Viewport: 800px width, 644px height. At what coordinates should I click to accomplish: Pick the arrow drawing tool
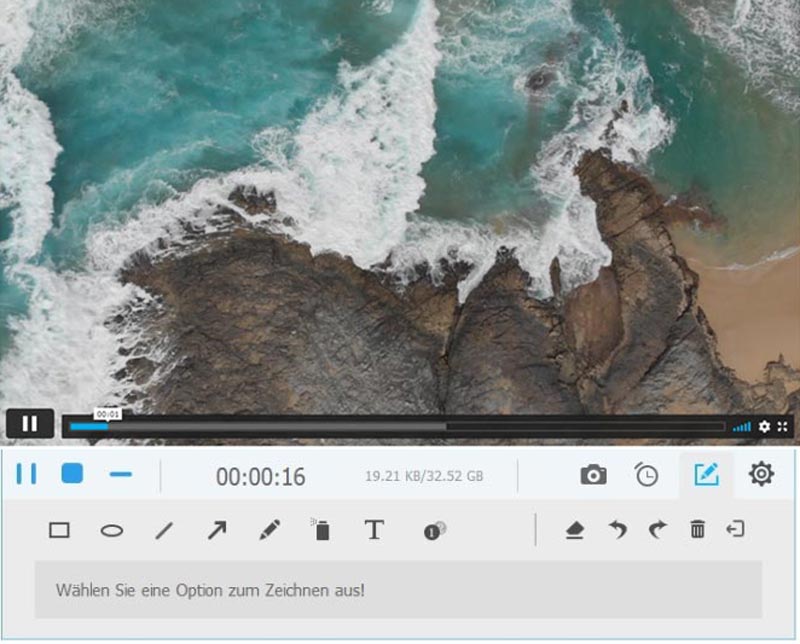217,530
